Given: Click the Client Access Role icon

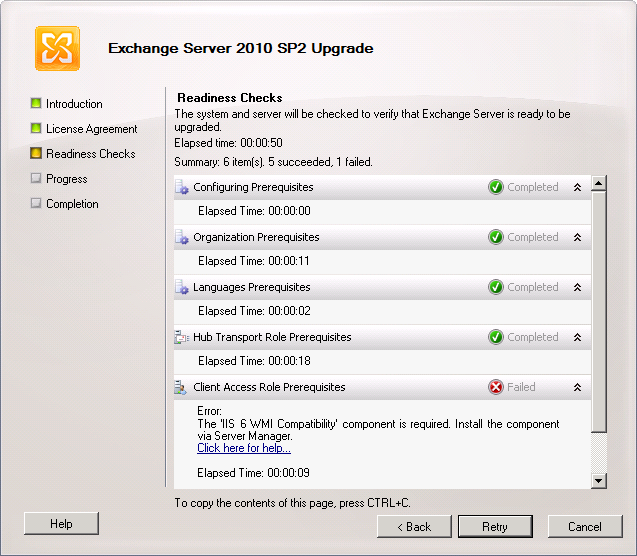Looking at the screenshot, I should [x=180, y=387].
